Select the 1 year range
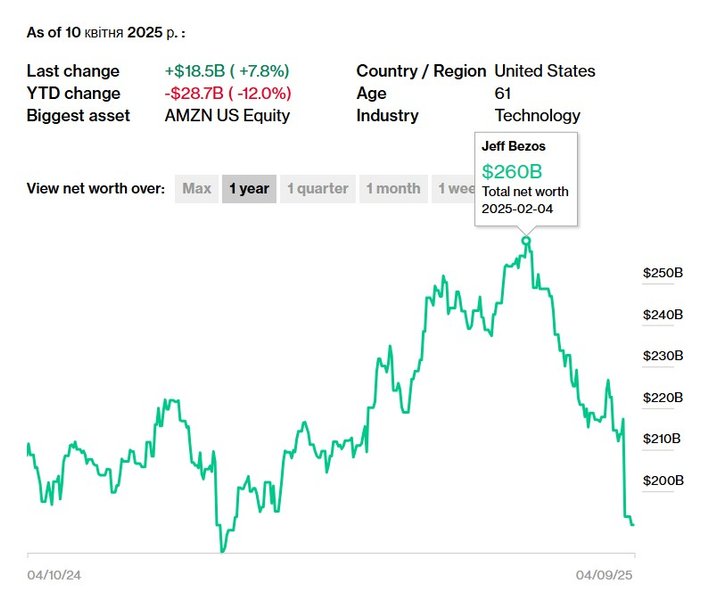Image resolution: width=701 pixels, height=600 pixels. (x=249, y=188)
